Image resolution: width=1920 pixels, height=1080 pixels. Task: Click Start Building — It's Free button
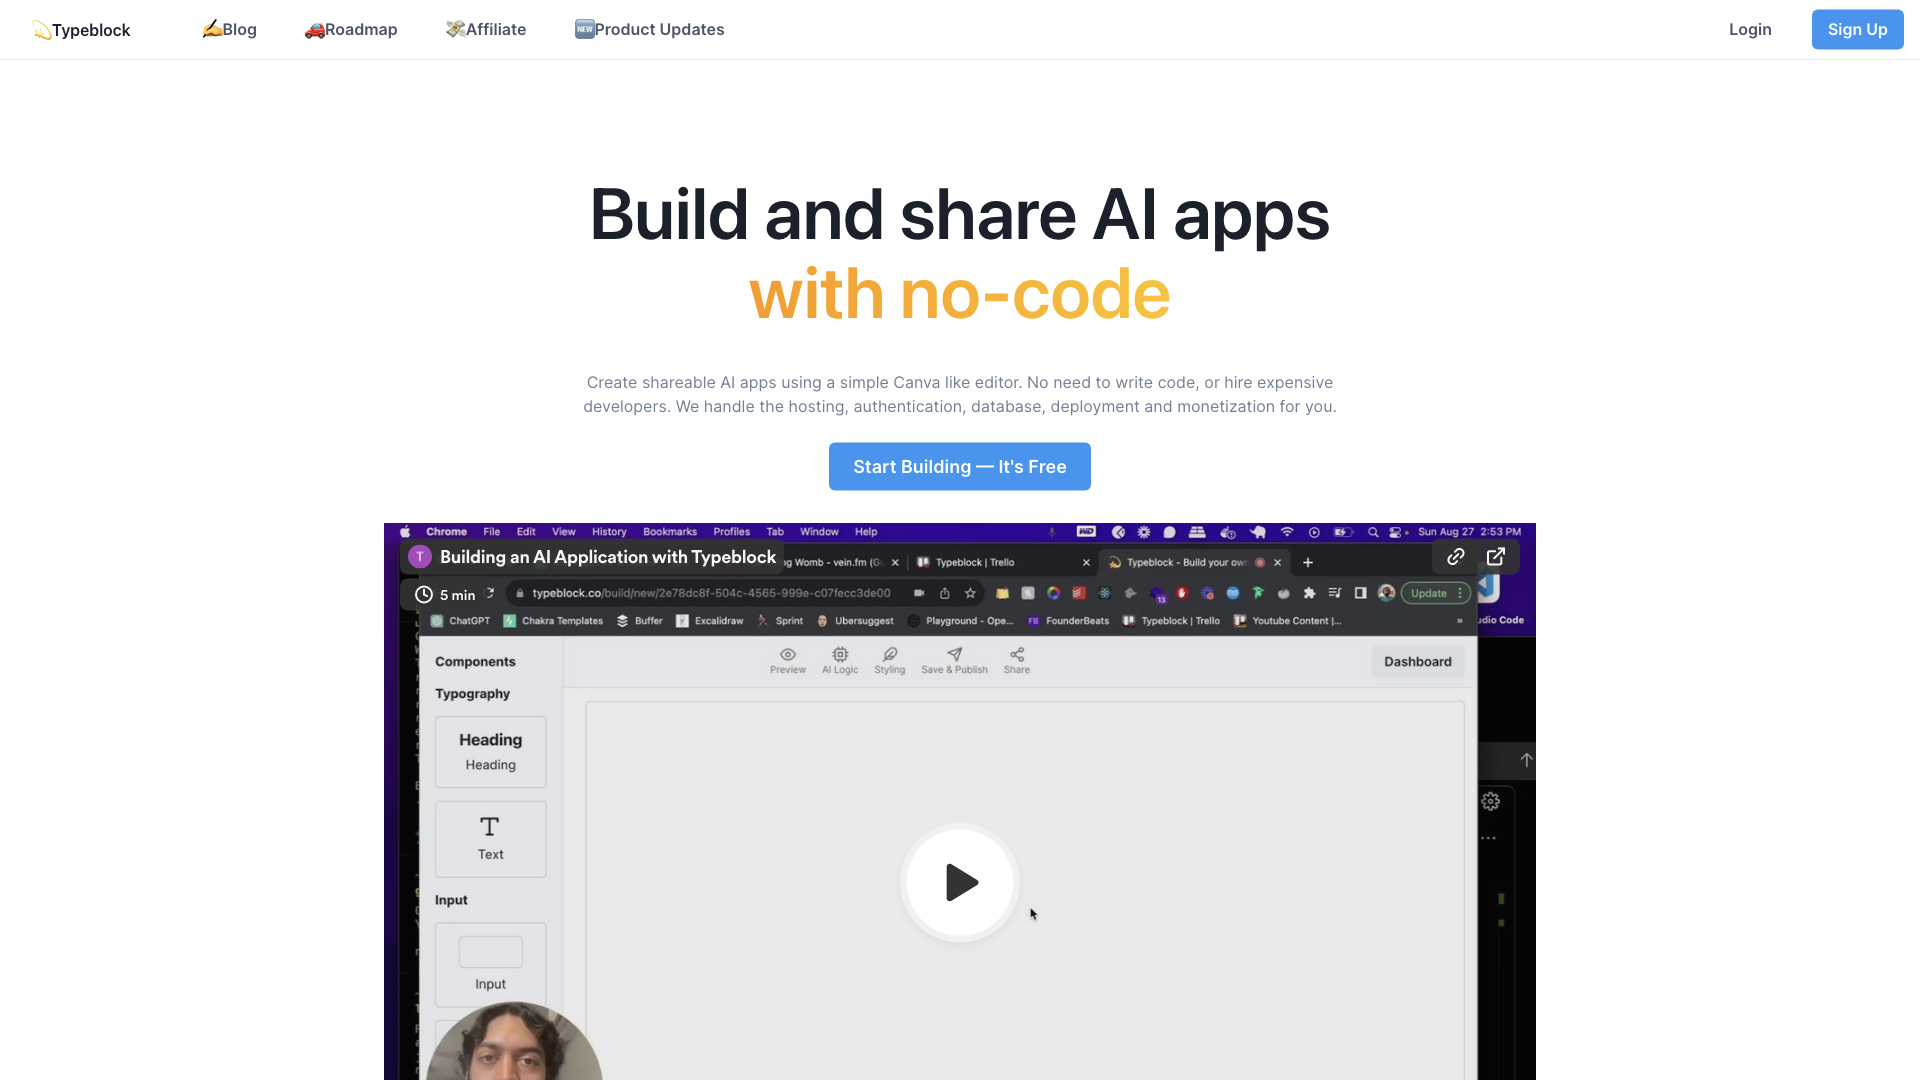[960, 465]
